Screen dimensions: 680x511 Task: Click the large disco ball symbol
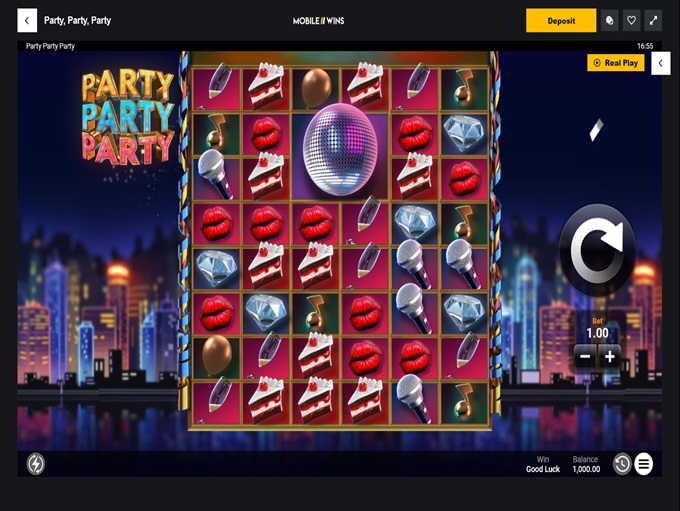point(340,149)
